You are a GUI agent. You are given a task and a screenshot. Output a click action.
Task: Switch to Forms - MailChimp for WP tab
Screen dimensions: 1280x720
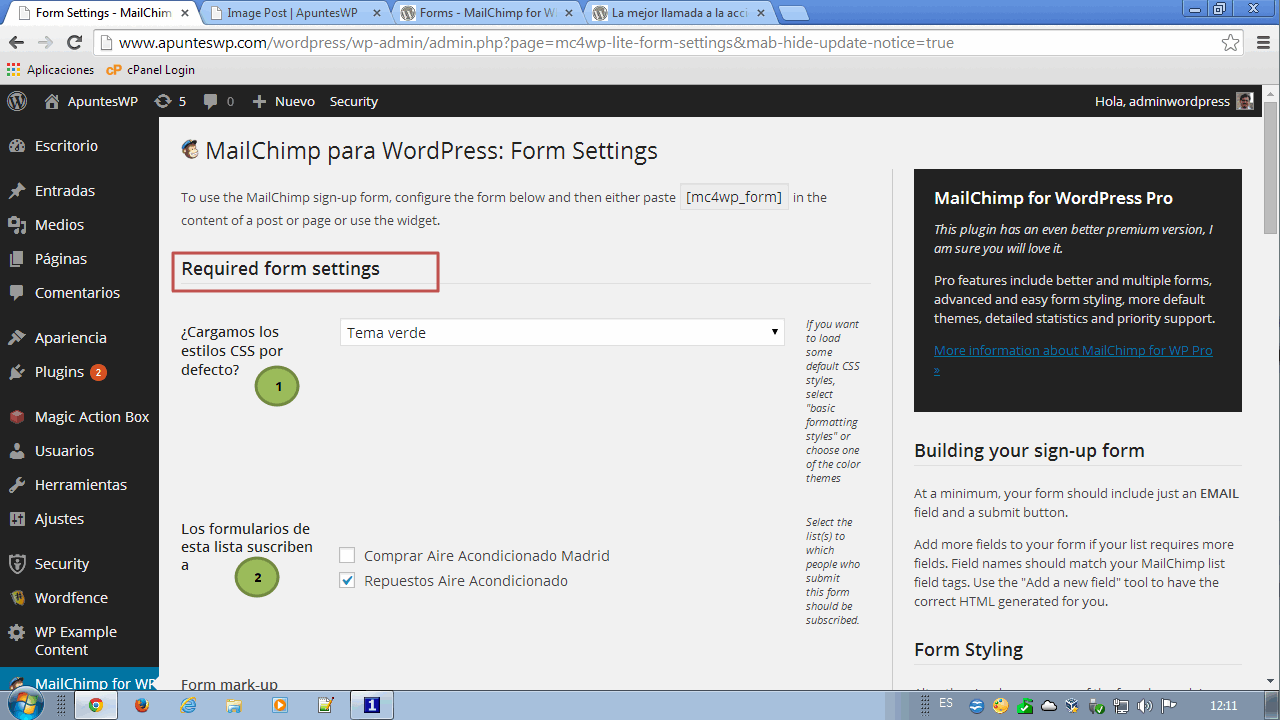pyautogui.click(x=488, y=13)
